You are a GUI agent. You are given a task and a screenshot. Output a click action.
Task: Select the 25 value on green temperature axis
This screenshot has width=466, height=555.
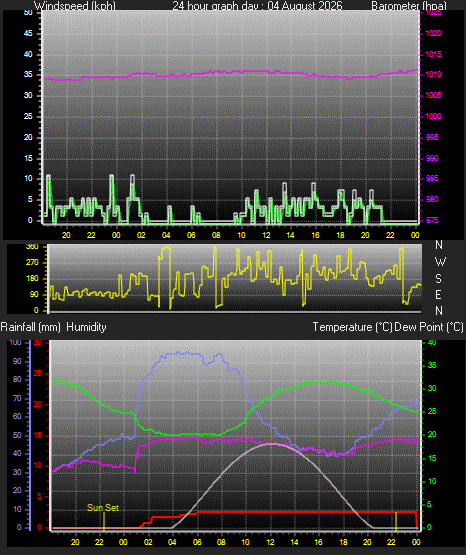point(432,411)
